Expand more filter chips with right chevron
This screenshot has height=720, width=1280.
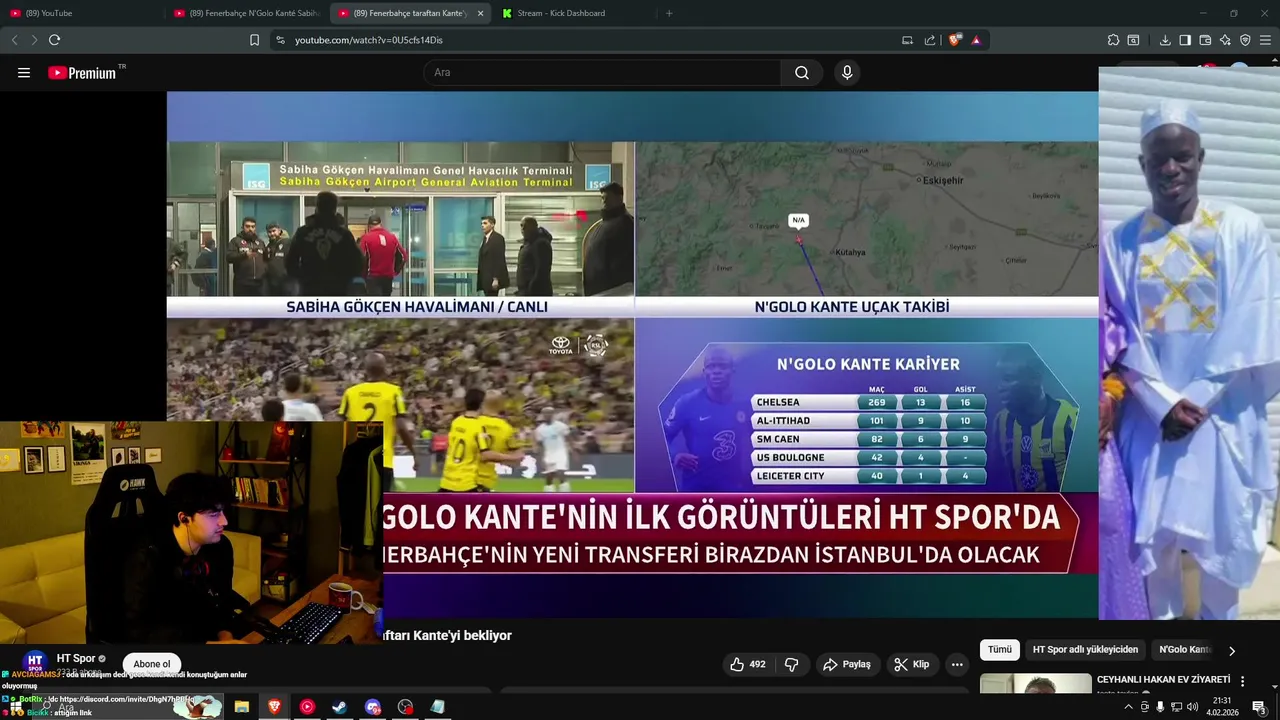[x=1232, y=650]
